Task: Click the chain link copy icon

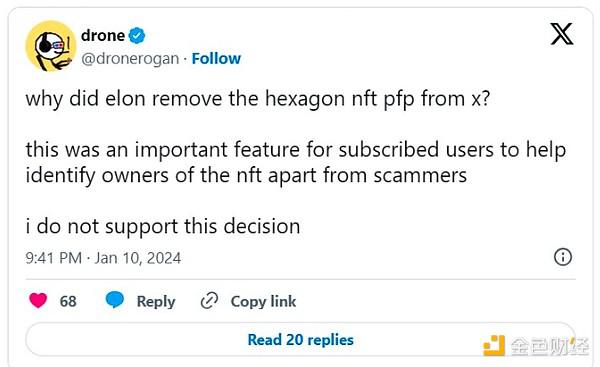Action: pyautogui.click(x=209, y=301)
